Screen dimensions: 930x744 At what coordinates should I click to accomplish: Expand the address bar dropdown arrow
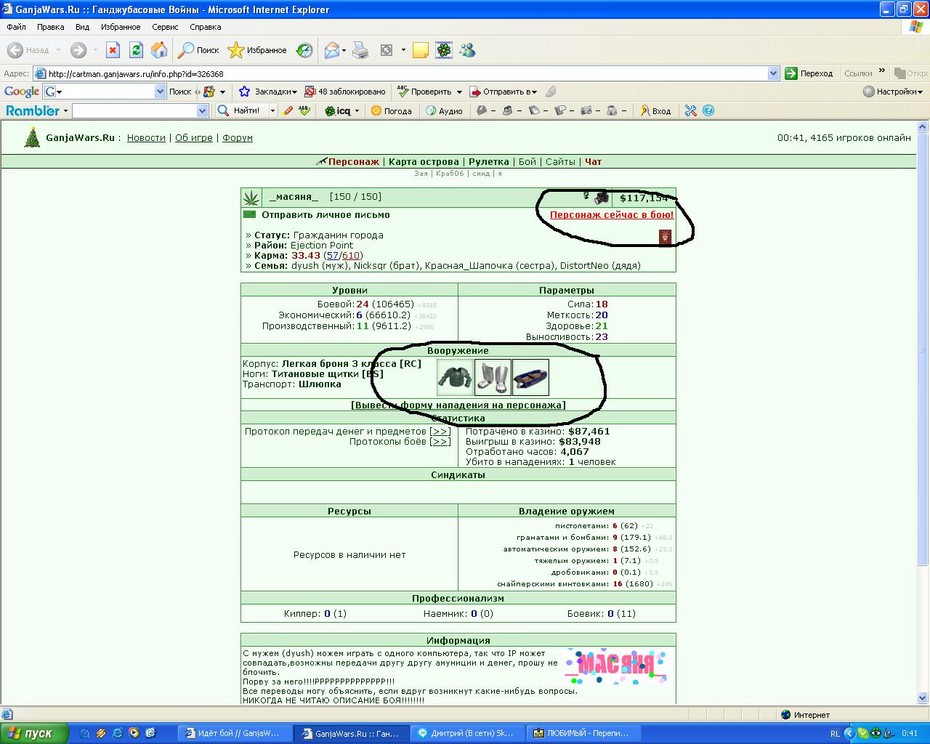click(773, 74)
